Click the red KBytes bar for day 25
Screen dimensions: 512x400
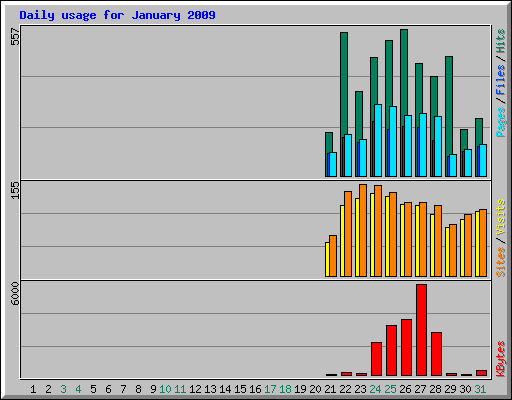(x=391, y=351)
